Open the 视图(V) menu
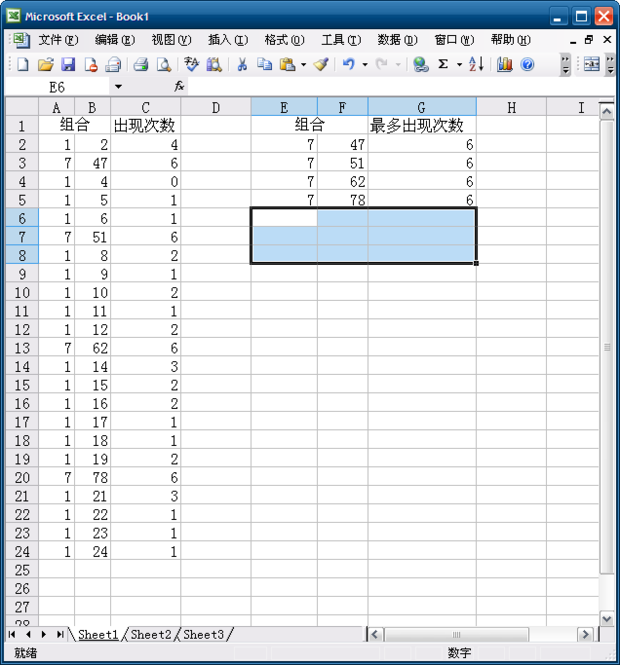This screenshot has width=620, height=665. point(171,40)
